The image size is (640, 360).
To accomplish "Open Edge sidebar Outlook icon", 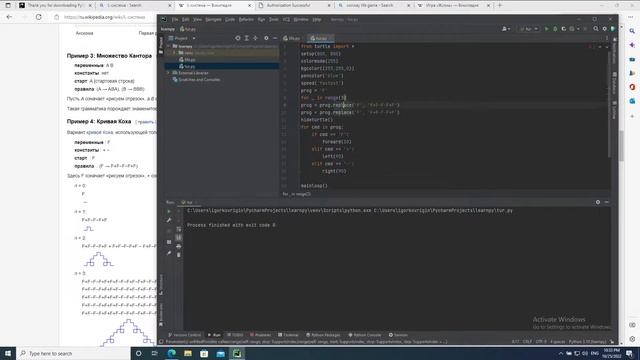I will [x=632, y=101].
